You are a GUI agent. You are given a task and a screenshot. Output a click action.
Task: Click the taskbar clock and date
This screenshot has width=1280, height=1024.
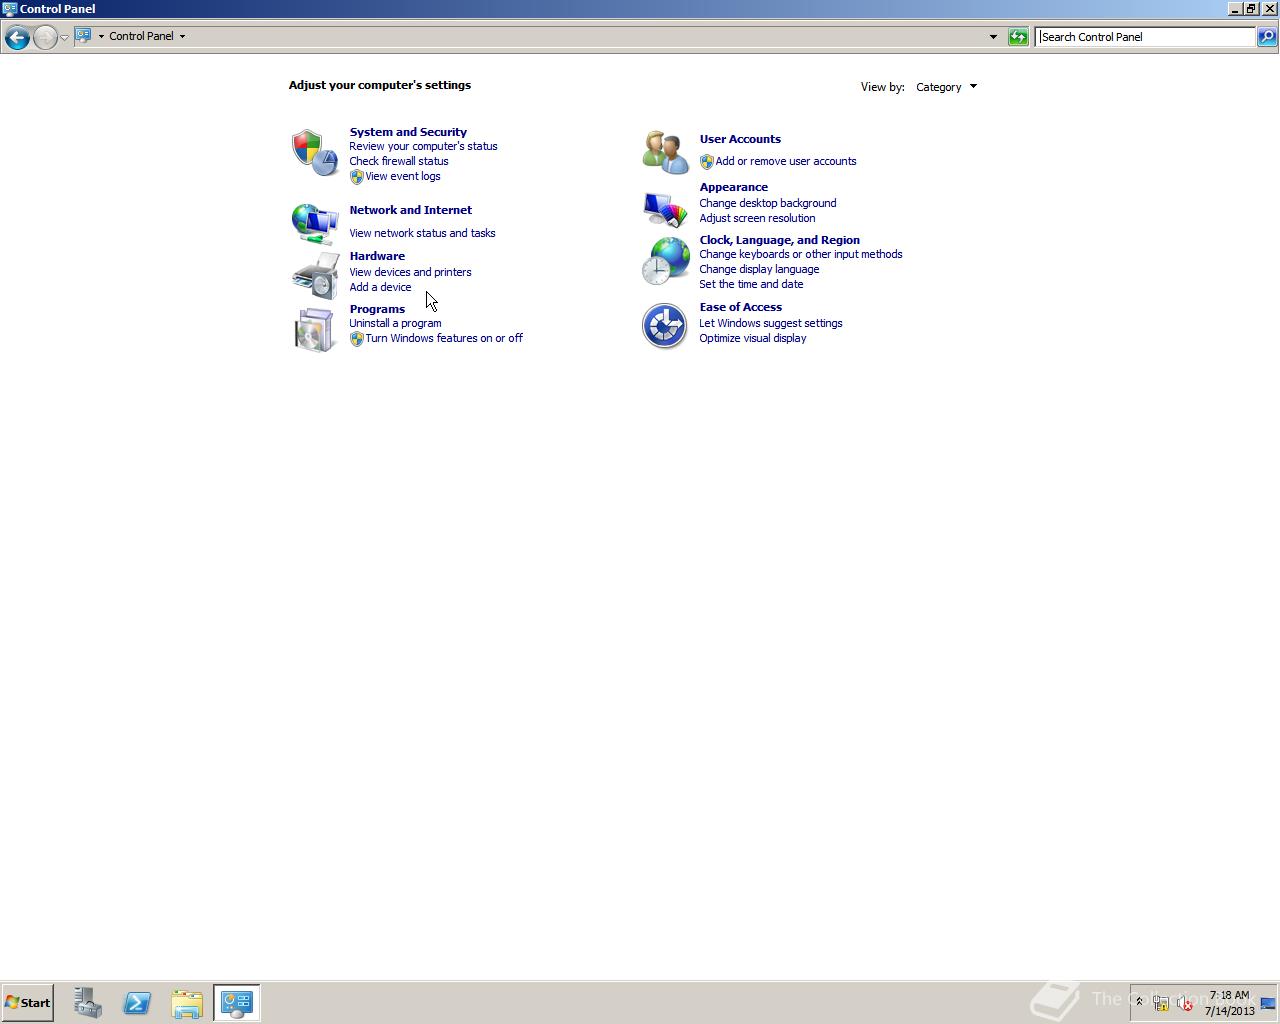pyautogui.click(x=1229, y=1003)
